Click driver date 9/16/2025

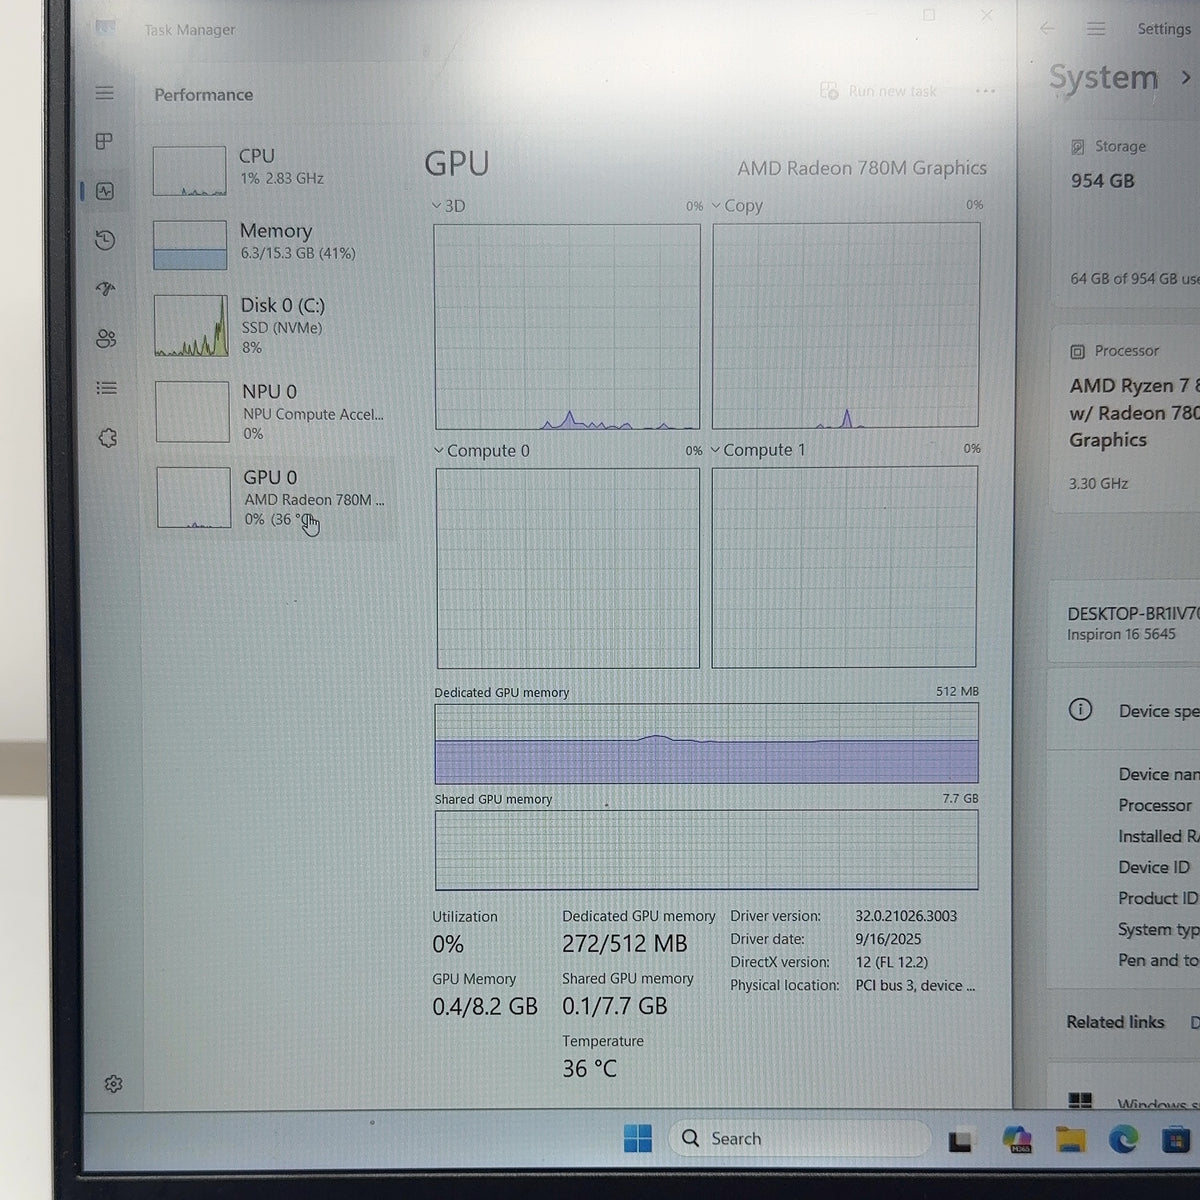click(x=888, y=939)
